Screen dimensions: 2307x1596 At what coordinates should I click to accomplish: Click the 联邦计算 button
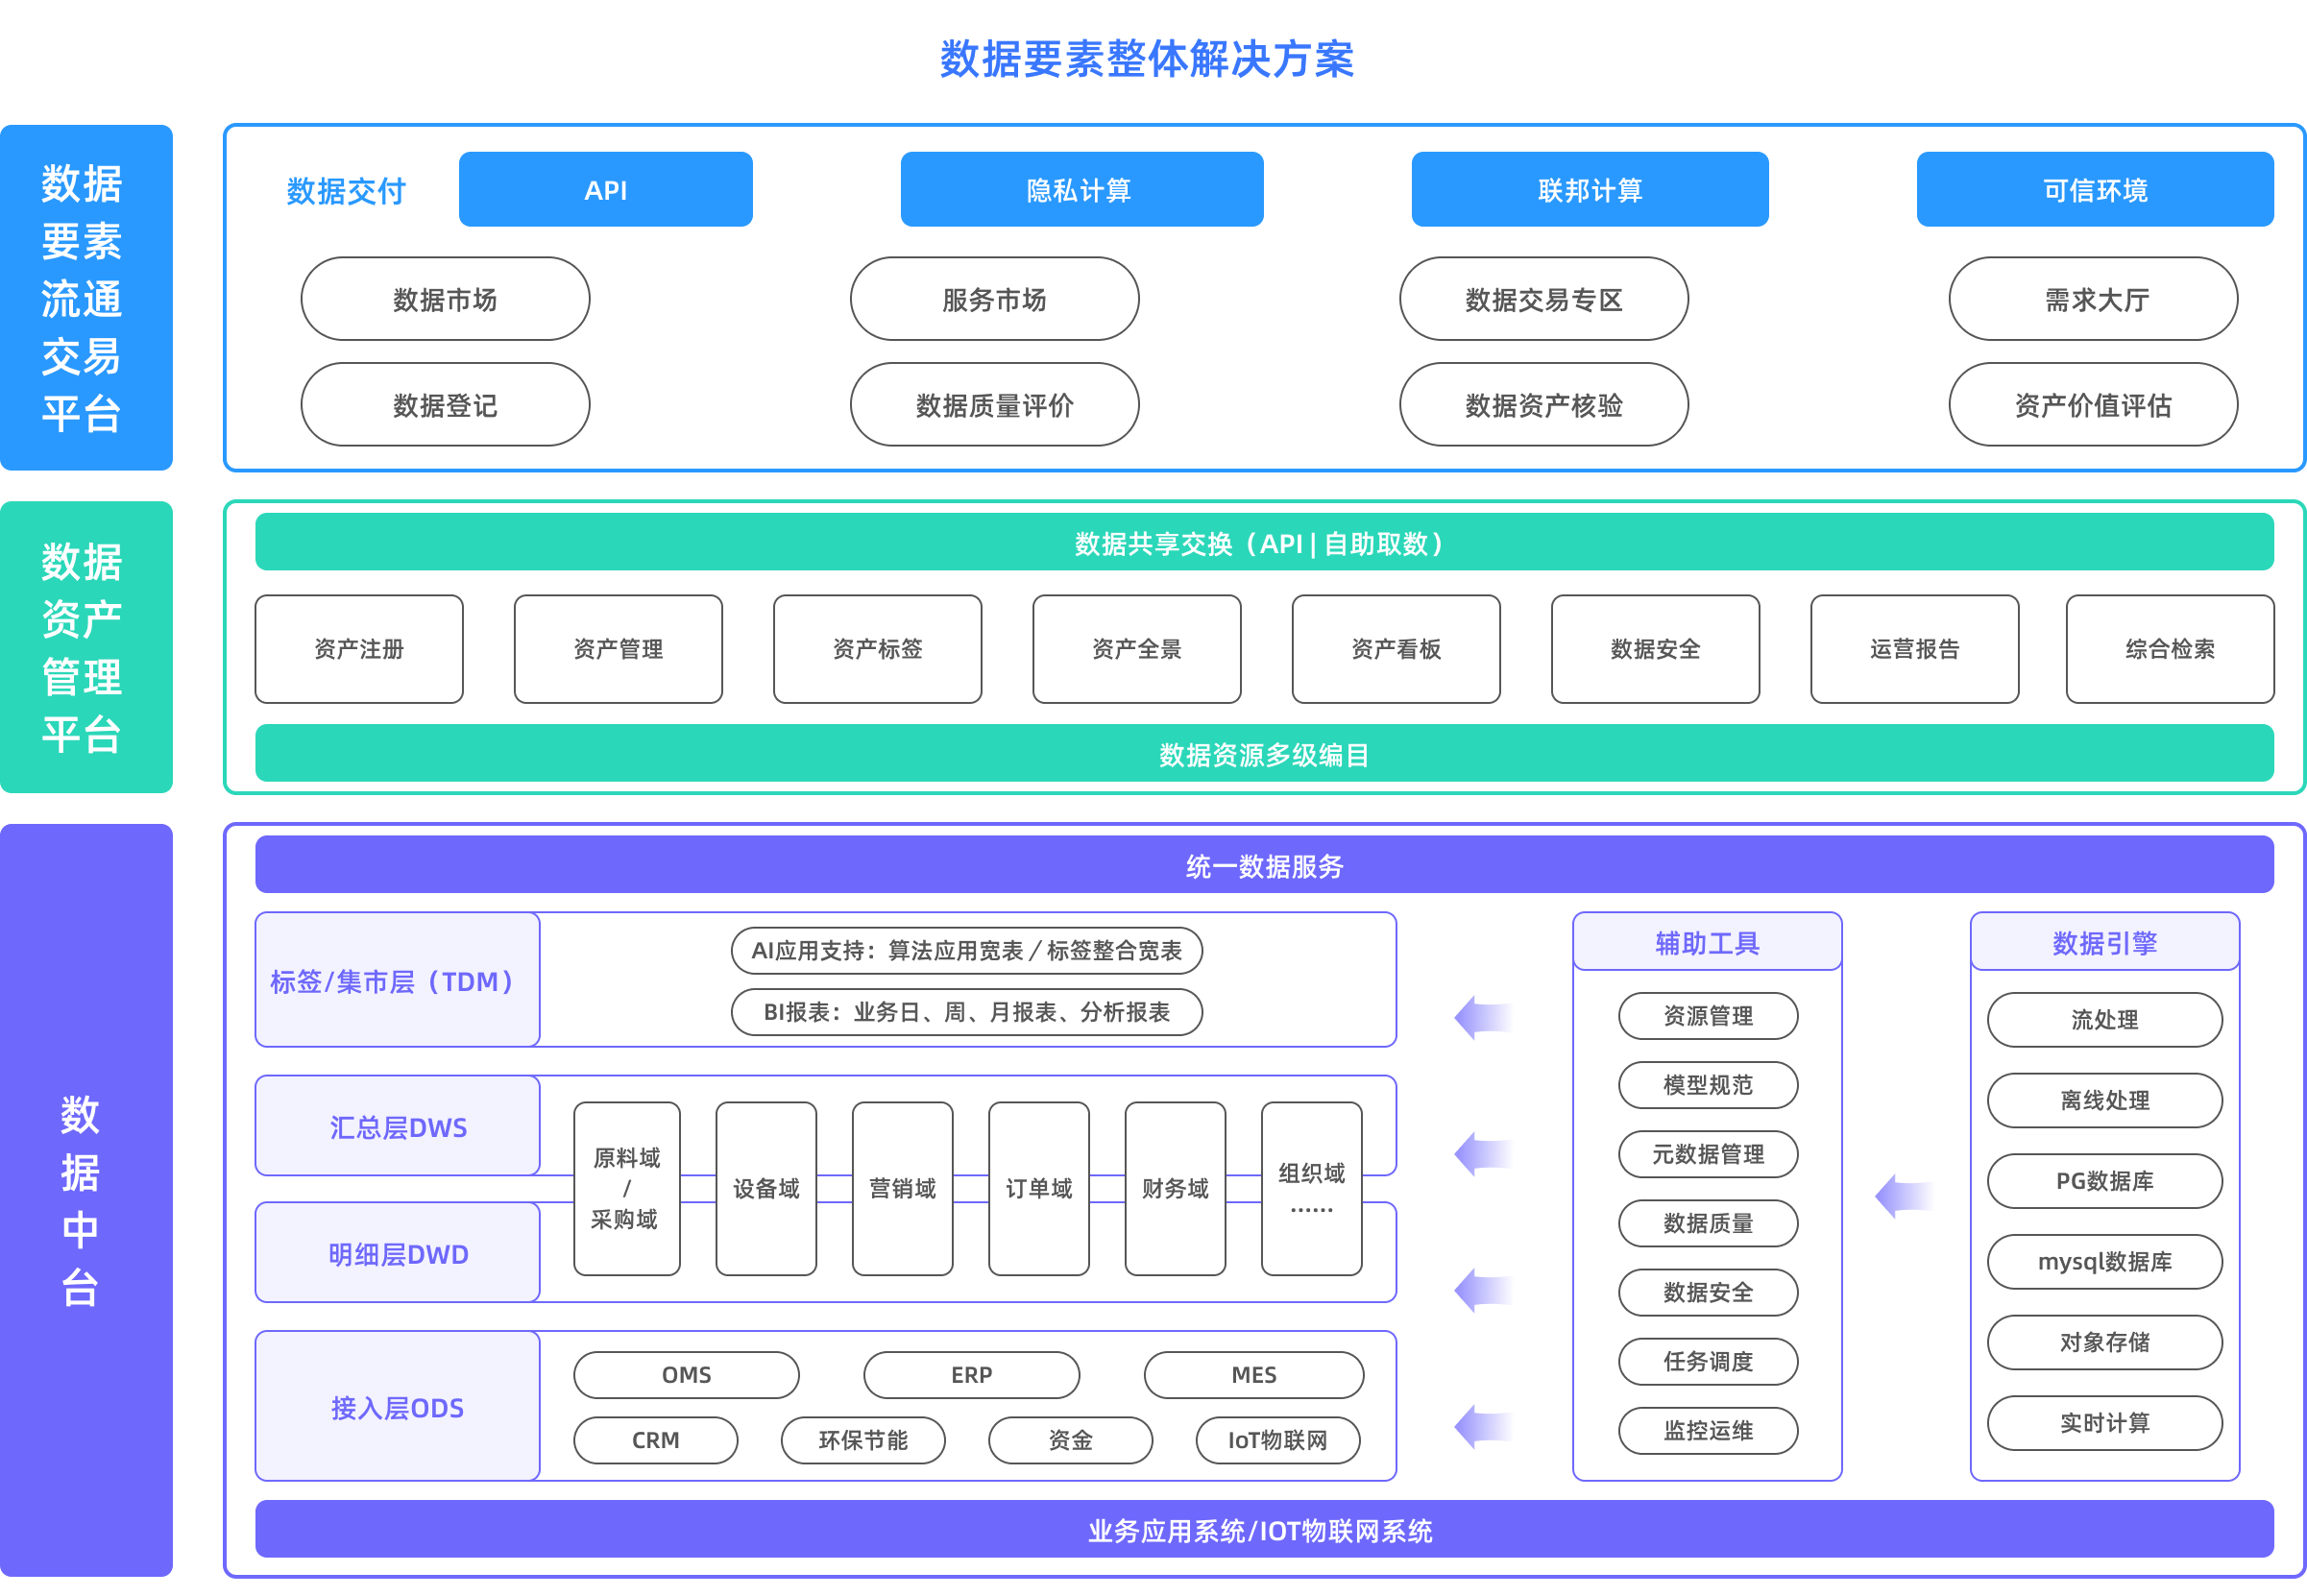point(1589,190)
